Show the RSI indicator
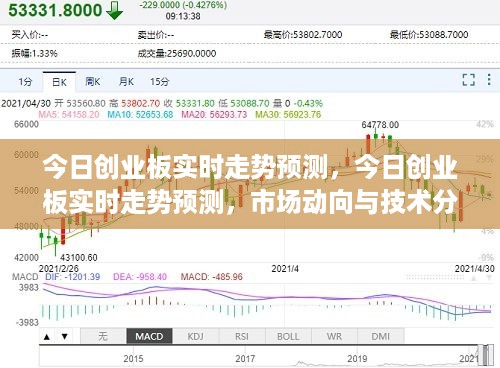Viewport: 500px width, 368px height. tap(242, 336)
